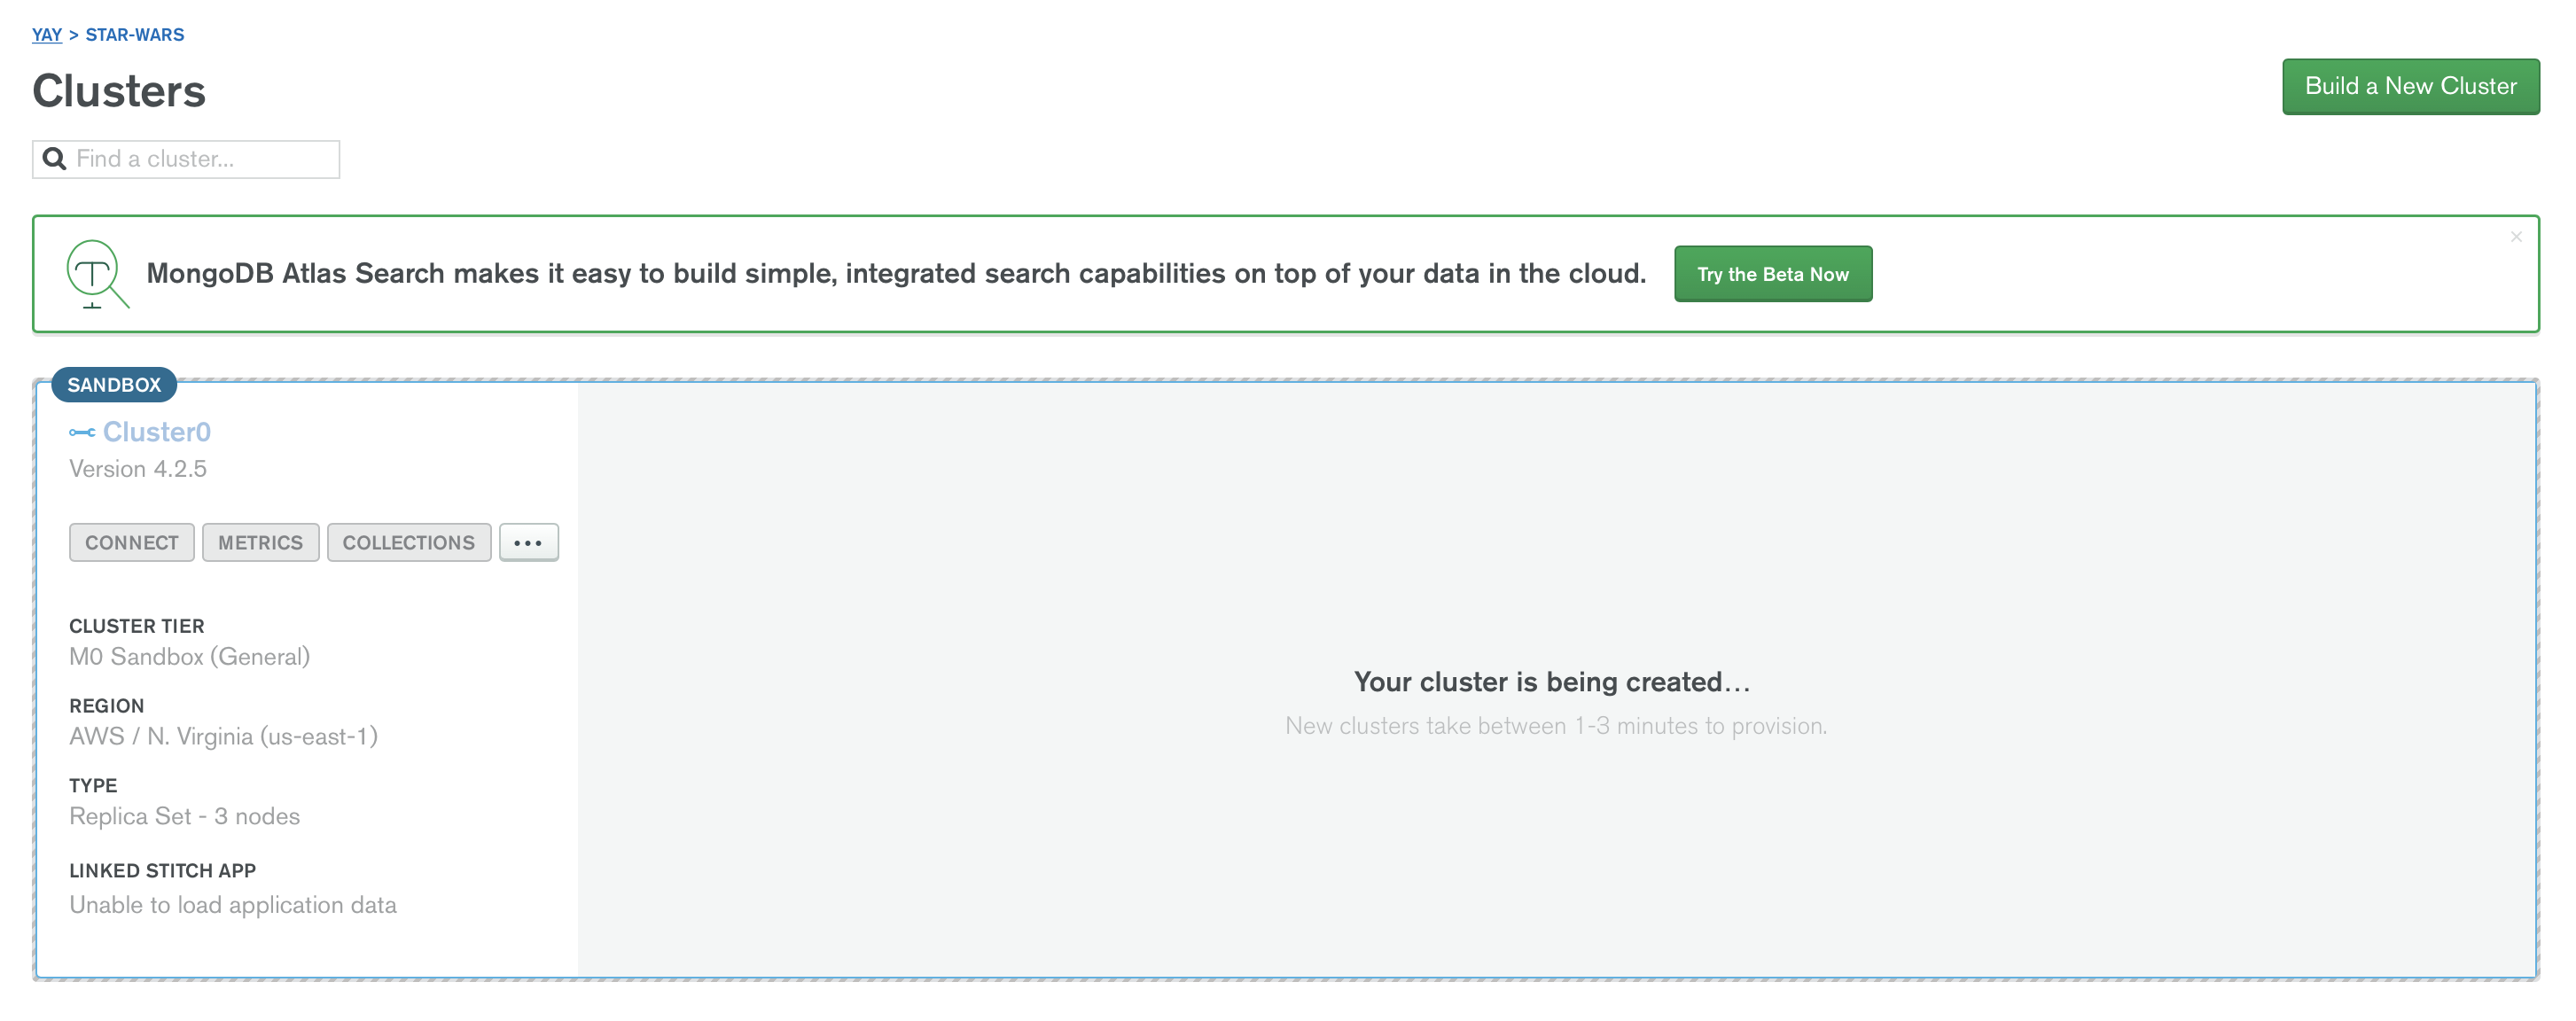
Task: Click the search magnifier icon in Find a cluster
Action: (54, 158)
